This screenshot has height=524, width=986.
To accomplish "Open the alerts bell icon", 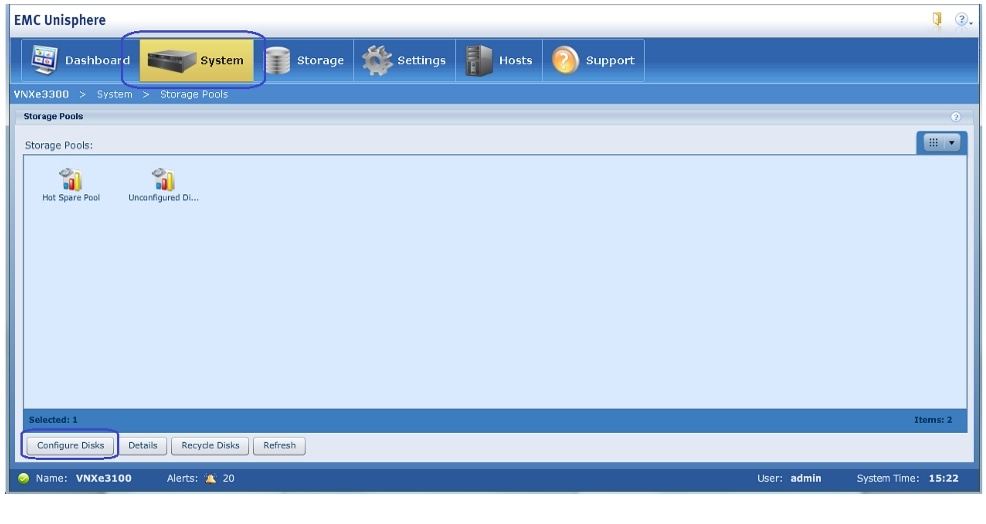I will point(211,479).
